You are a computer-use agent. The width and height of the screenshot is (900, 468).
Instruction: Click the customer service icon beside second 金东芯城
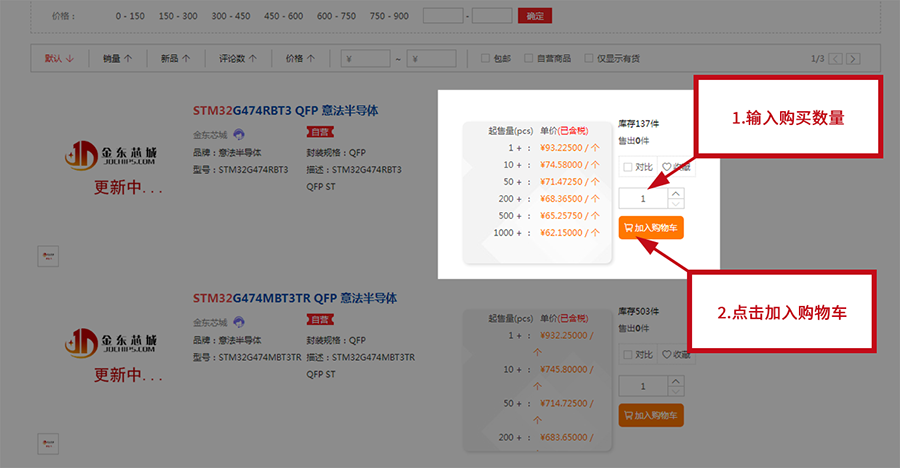coord(239,322)
